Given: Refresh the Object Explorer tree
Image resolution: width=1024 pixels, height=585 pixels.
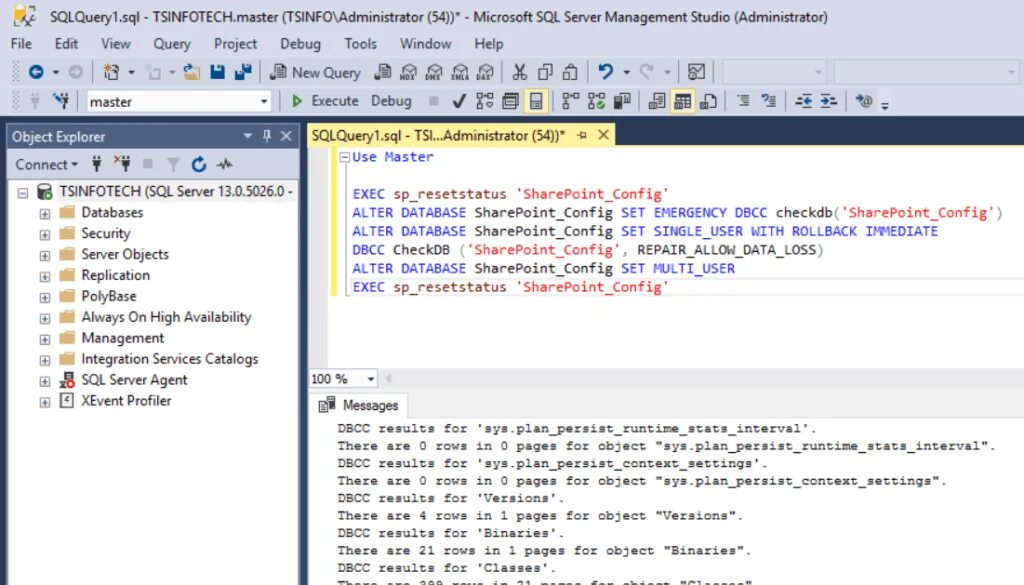Looking at the screenshot, I should click(x=199, y=164).
